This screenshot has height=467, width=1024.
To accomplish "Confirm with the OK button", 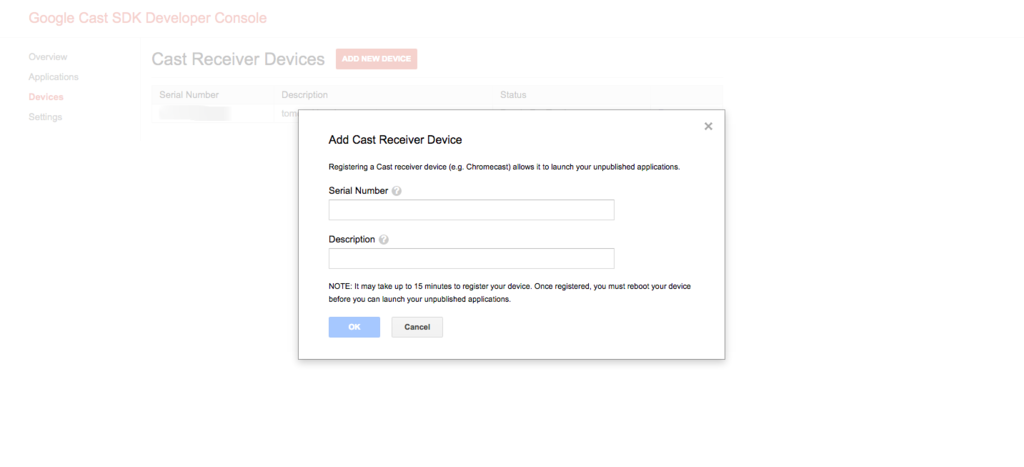I will tap(354, 327).
